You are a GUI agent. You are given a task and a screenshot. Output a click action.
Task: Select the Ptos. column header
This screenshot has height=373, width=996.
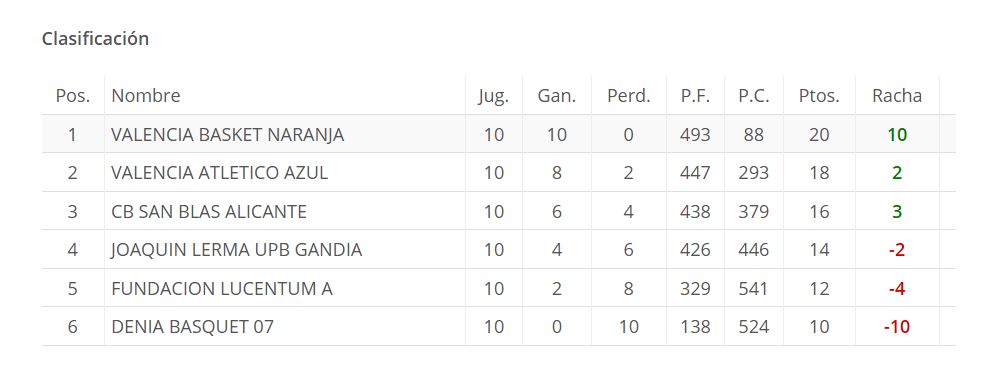click(819, 96)
